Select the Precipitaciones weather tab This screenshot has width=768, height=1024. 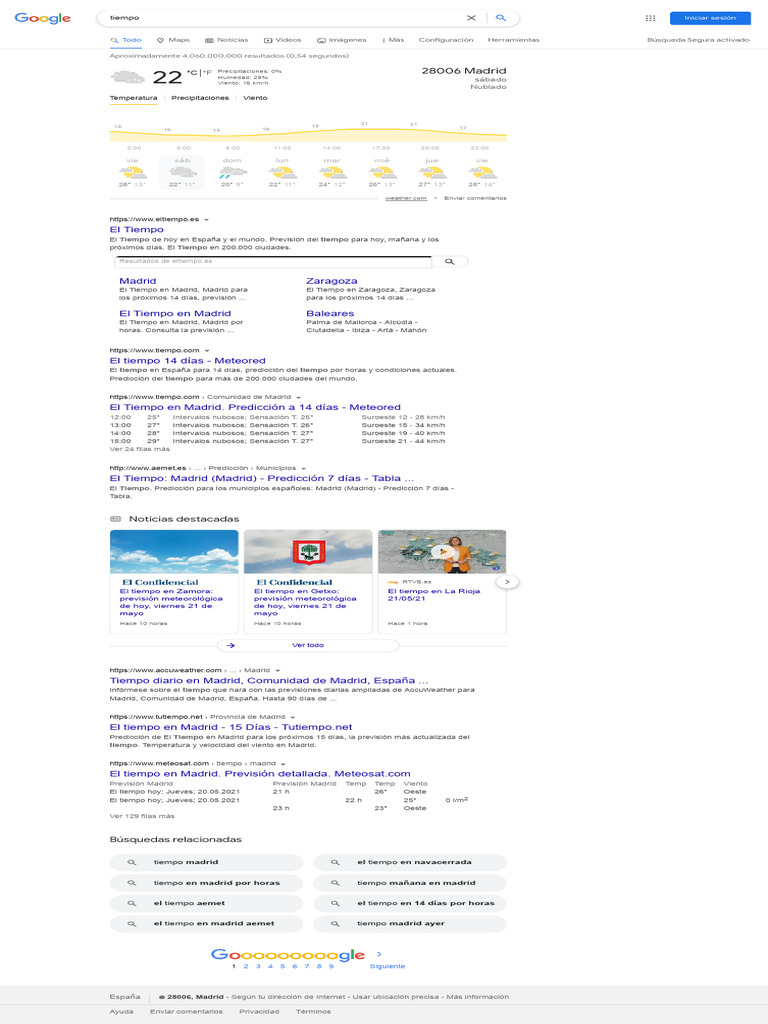pos(200,98)
